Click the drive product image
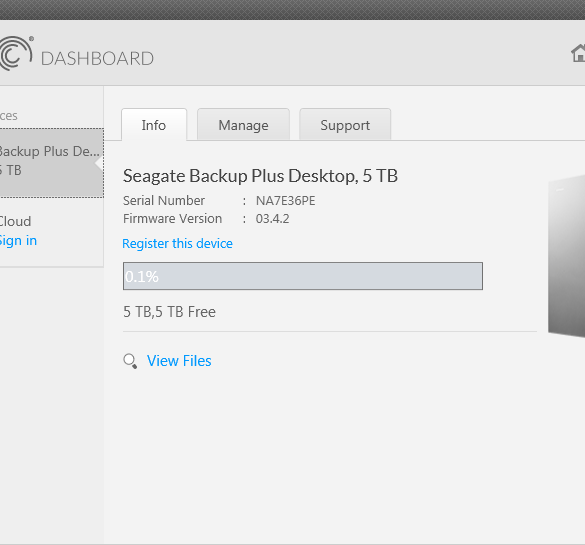Image resolution: width=585 pixels, height=545 pixels. pyautogui.click(x=566, y=256)
